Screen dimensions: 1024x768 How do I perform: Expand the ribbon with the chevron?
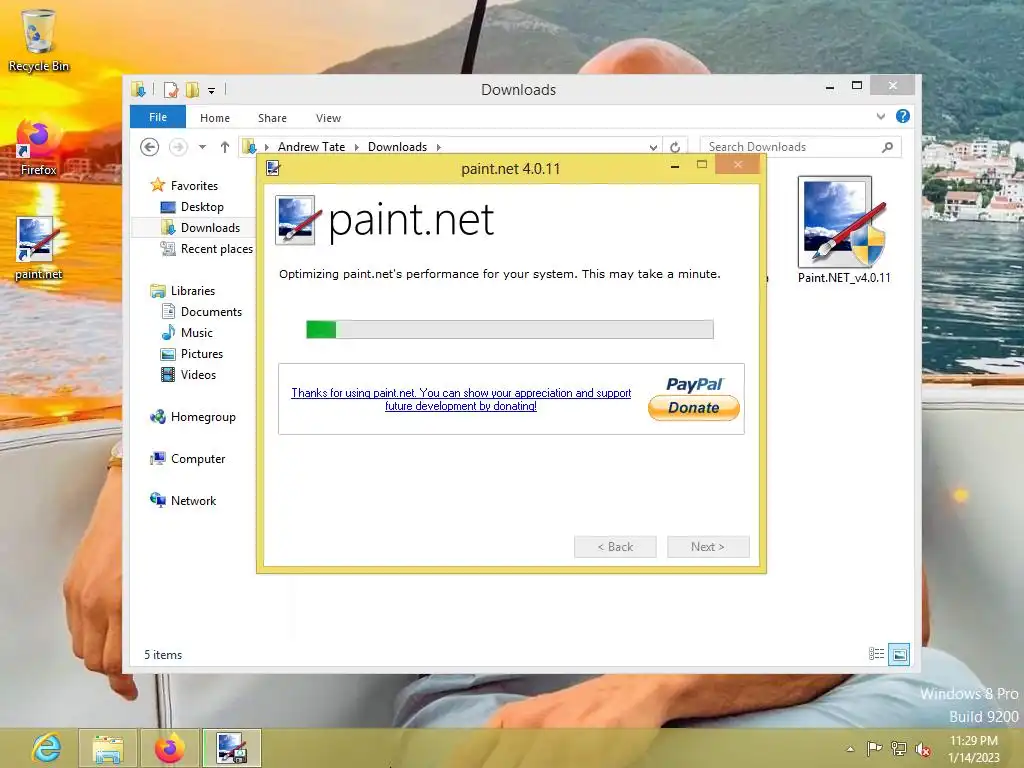tap(880, 116)
